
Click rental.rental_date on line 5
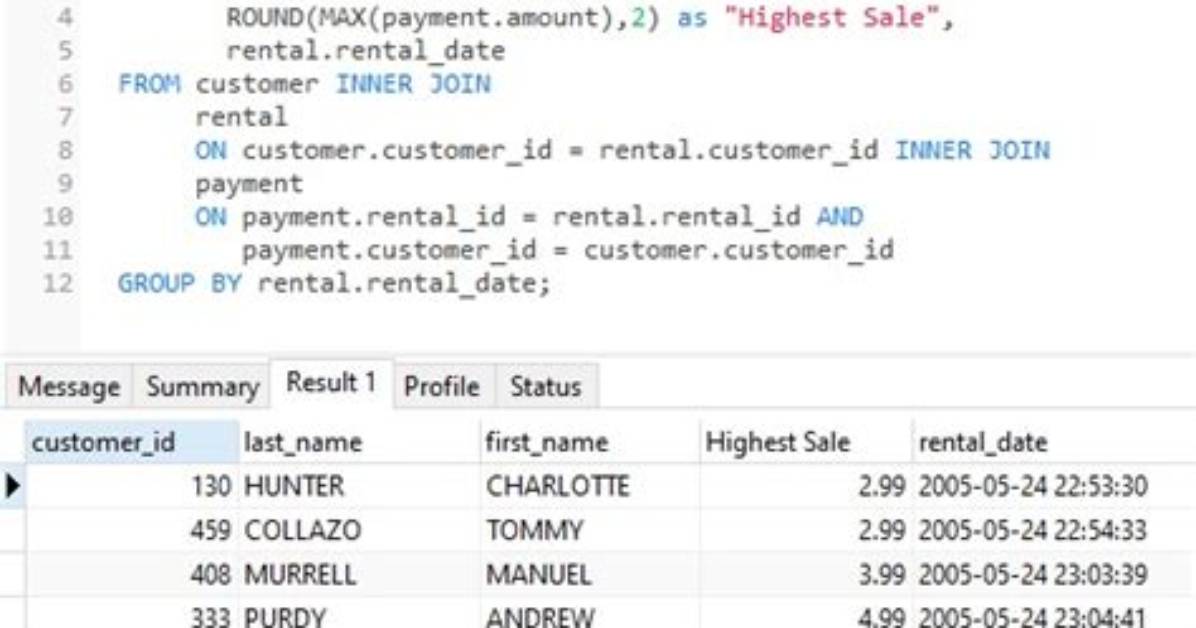pyautogui.click(x=365, y=51)
